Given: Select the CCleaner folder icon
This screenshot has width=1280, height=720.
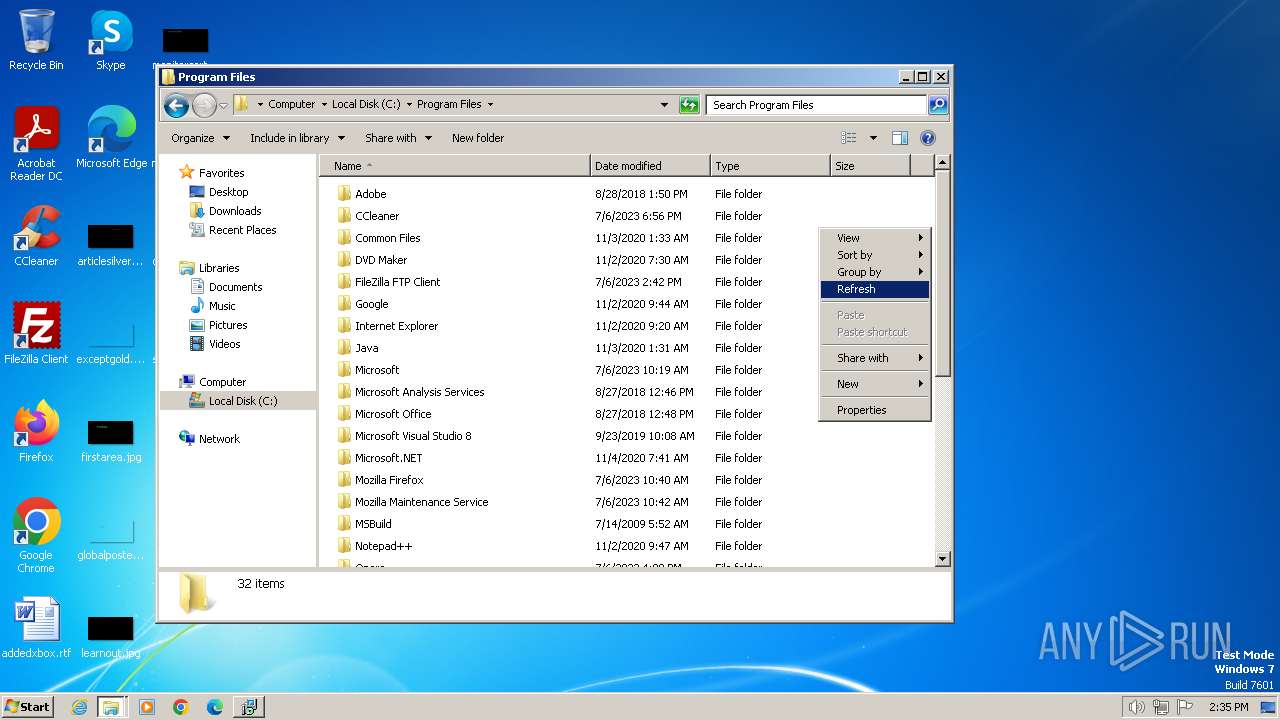Looking at the screenshot, I should [344, 216].
